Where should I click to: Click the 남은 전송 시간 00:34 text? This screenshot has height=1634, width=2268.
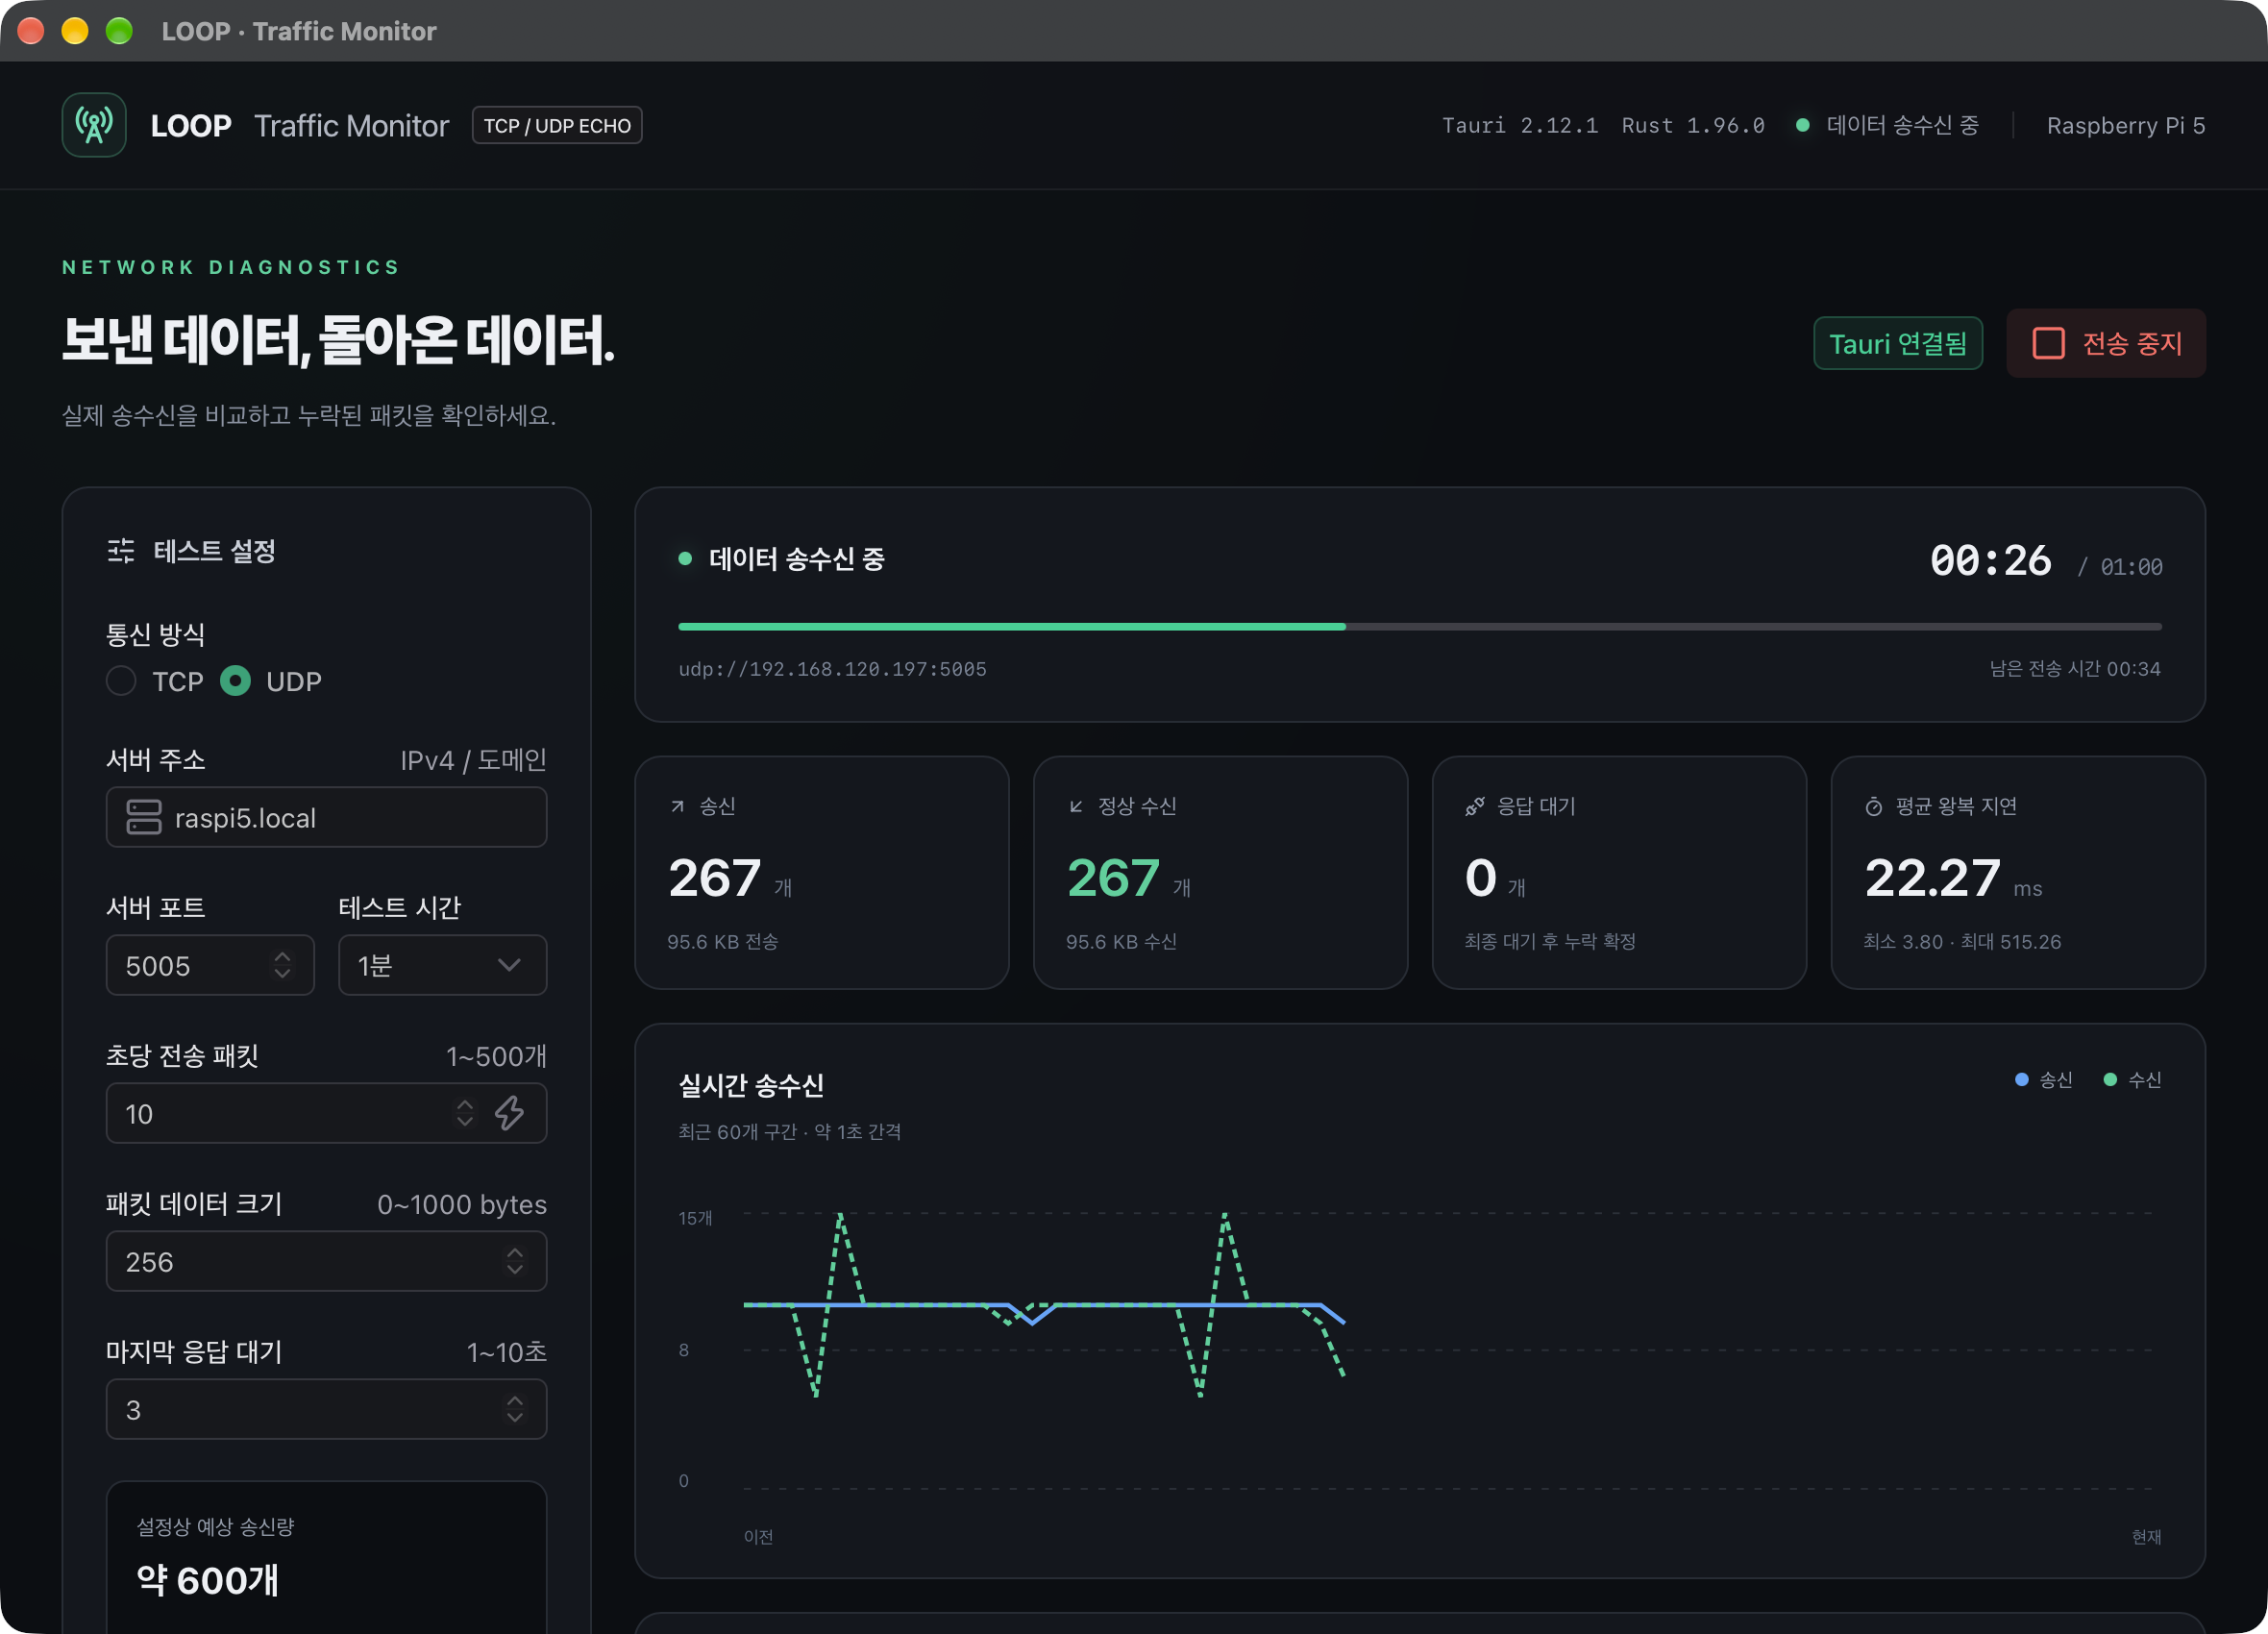pyautogui.click(x=2075, y=668)
